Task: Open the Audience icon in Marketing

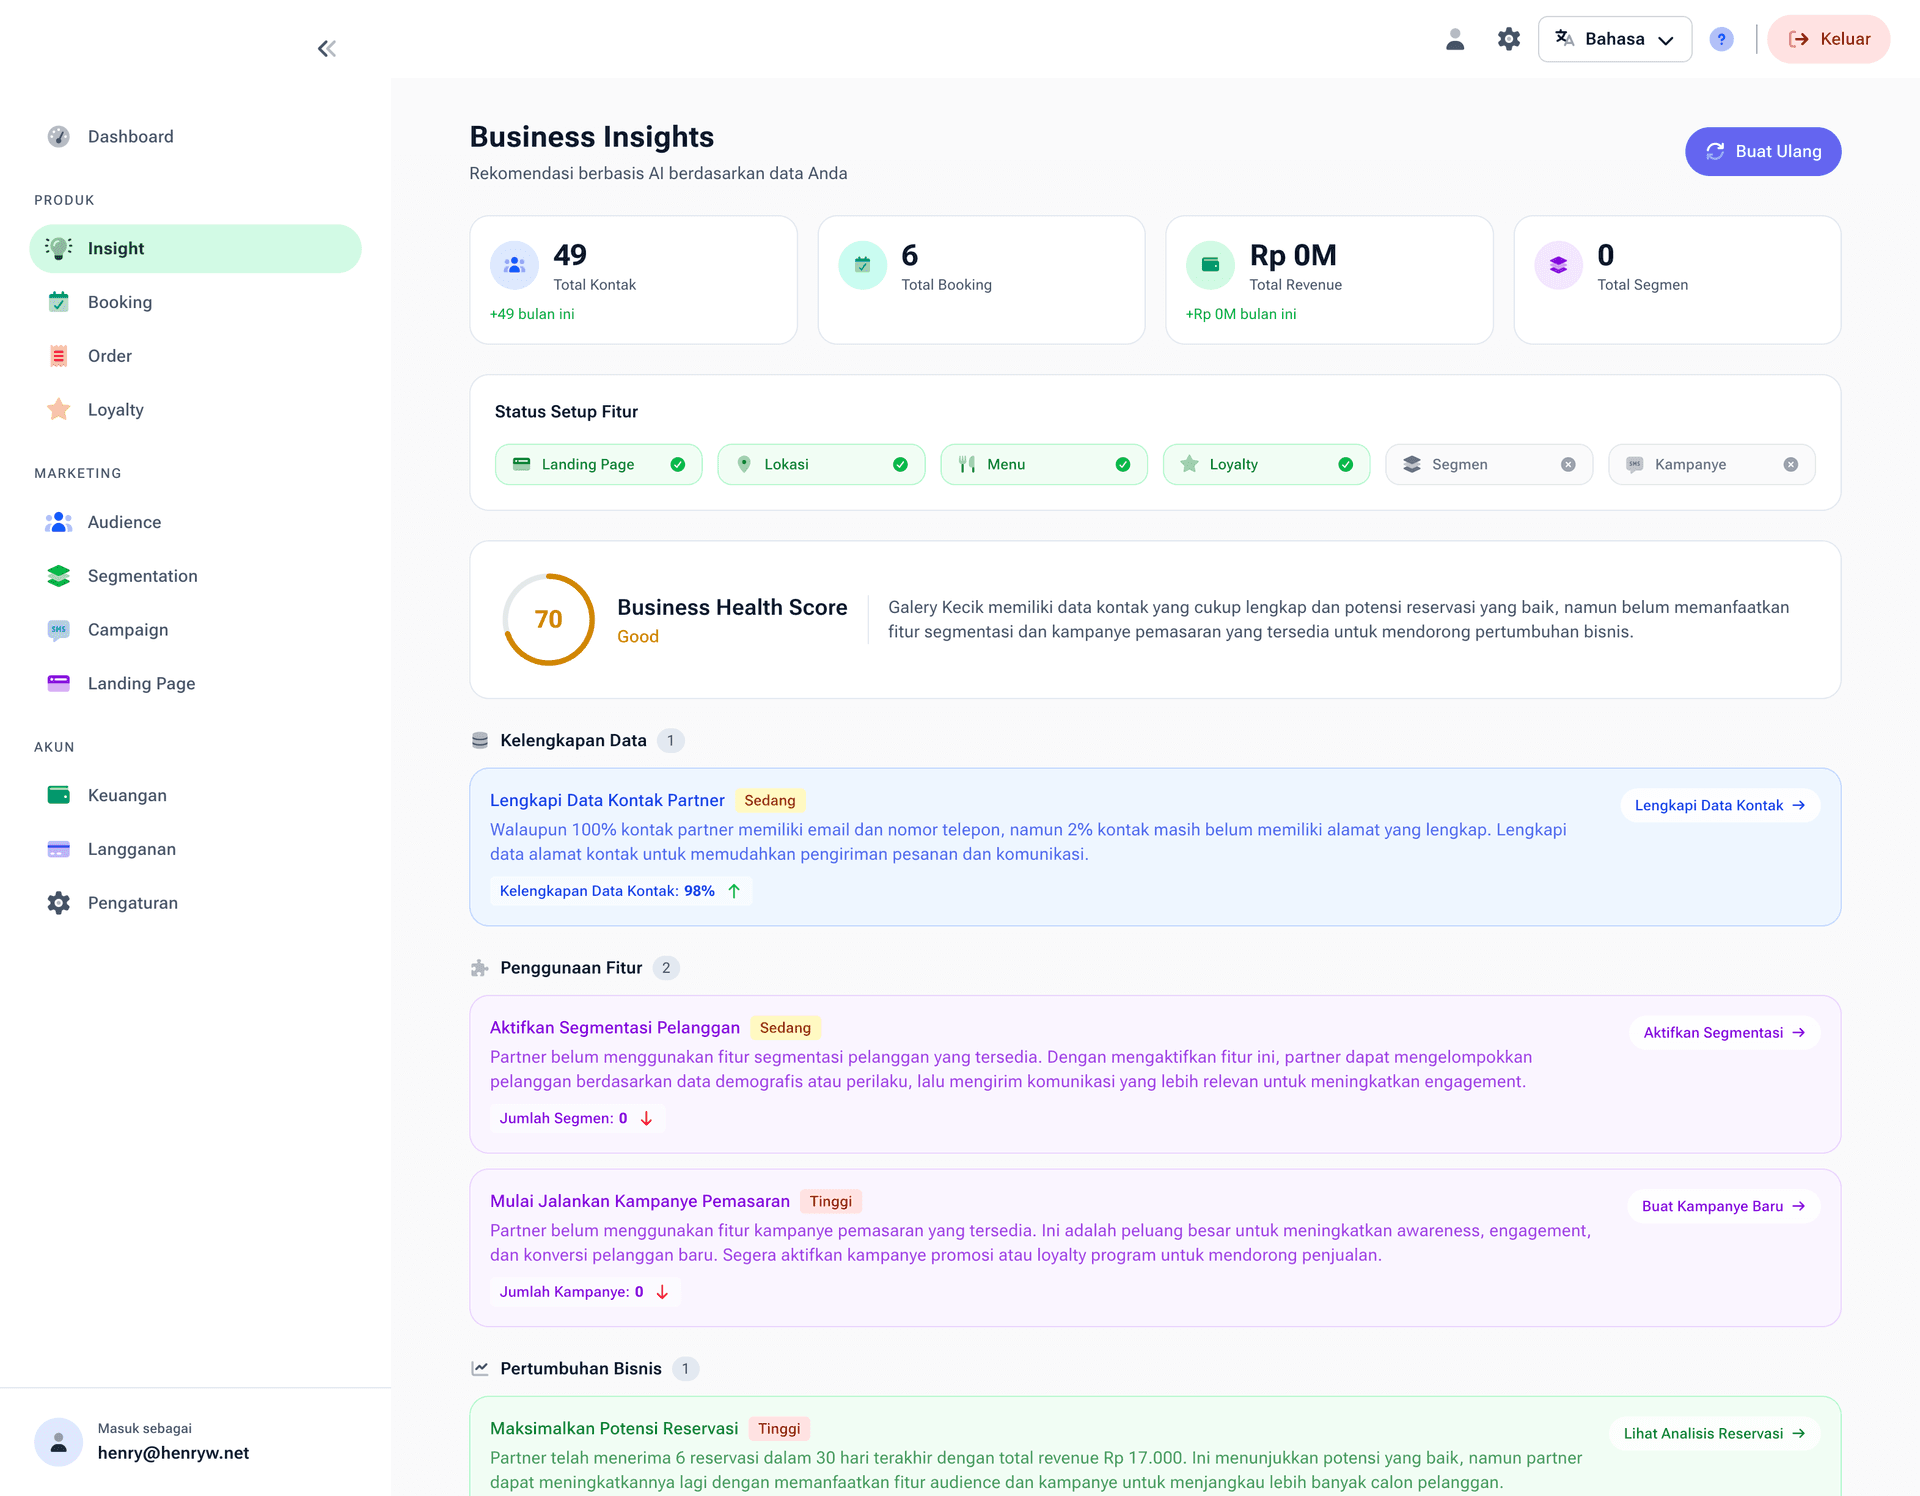Action: [x=59, y=521]
